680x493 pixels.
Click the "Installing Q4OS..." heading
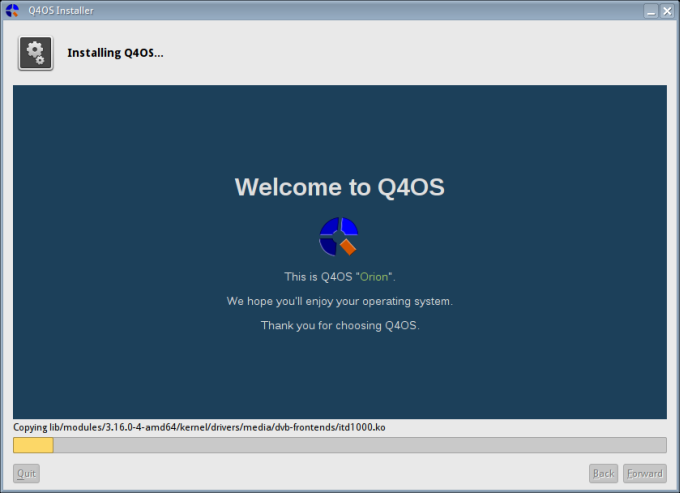click(115, 53)
